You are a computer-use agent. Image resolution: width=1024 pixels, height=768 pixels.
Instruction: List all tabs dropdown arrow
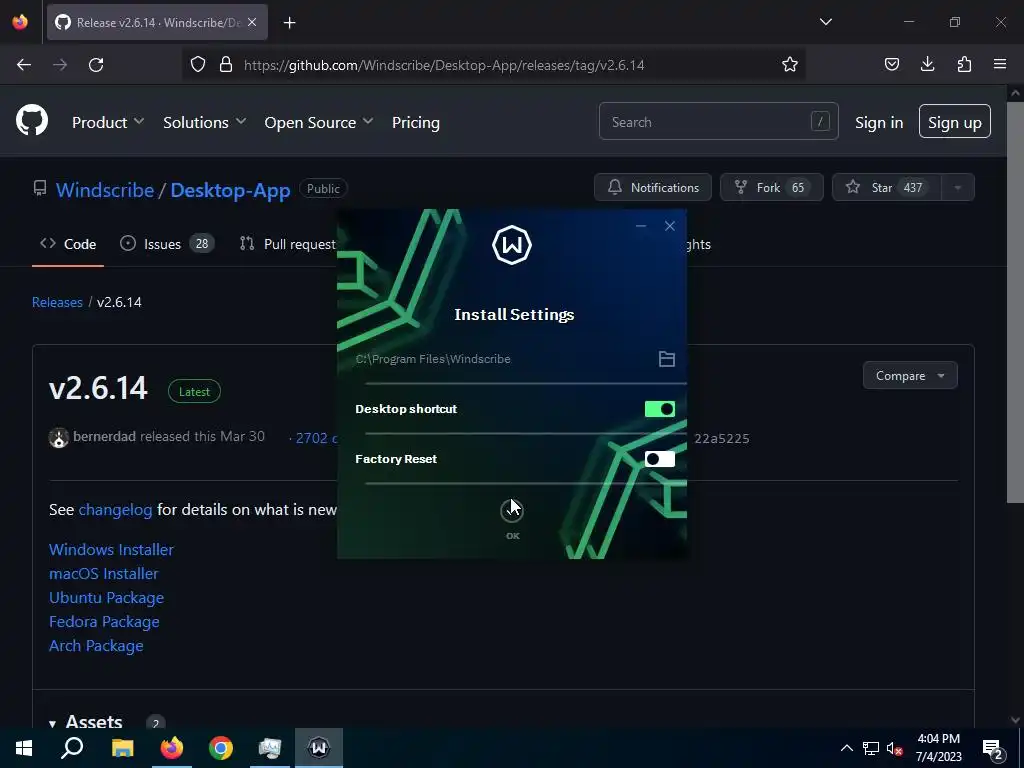[825, 22]
